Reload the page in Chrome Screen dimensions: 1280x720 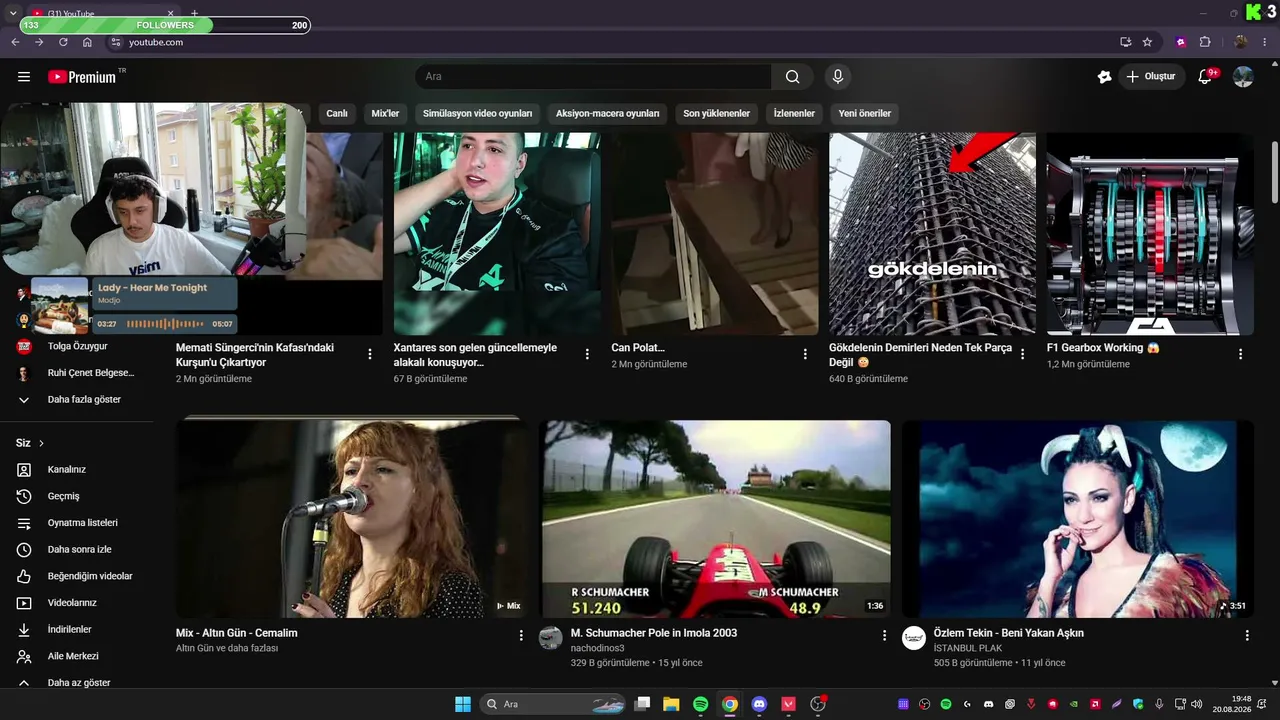coord(63,42)
